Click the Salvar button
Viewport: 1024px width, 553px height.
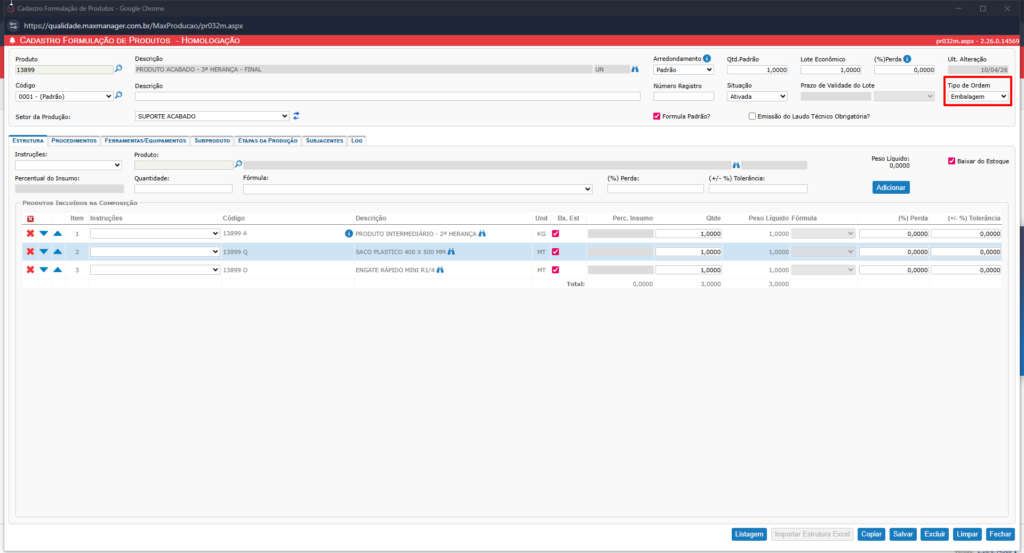(x=903, y=534)
